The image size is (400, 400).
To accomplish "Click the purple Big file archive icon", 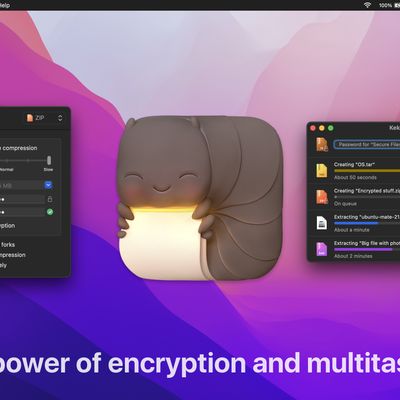I will (x=322, y=249).
